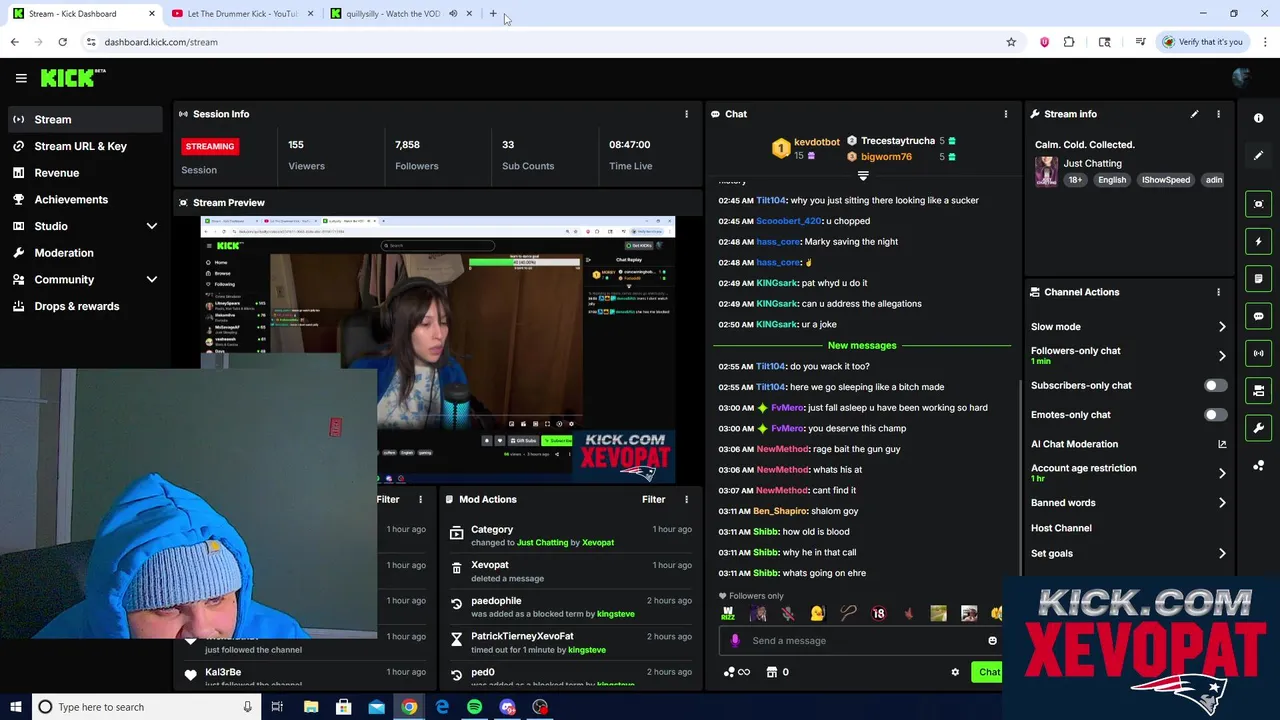Select the W RIZZ emote
Viewport: 1280px width, 720px height.
[x=728, y=614]
